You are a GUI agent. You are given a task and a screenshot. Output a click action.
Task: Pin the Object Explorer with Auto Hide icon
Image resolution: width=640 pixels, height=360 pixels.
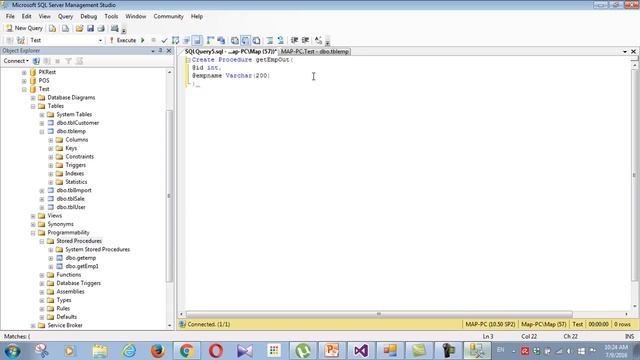click(160, 51)
